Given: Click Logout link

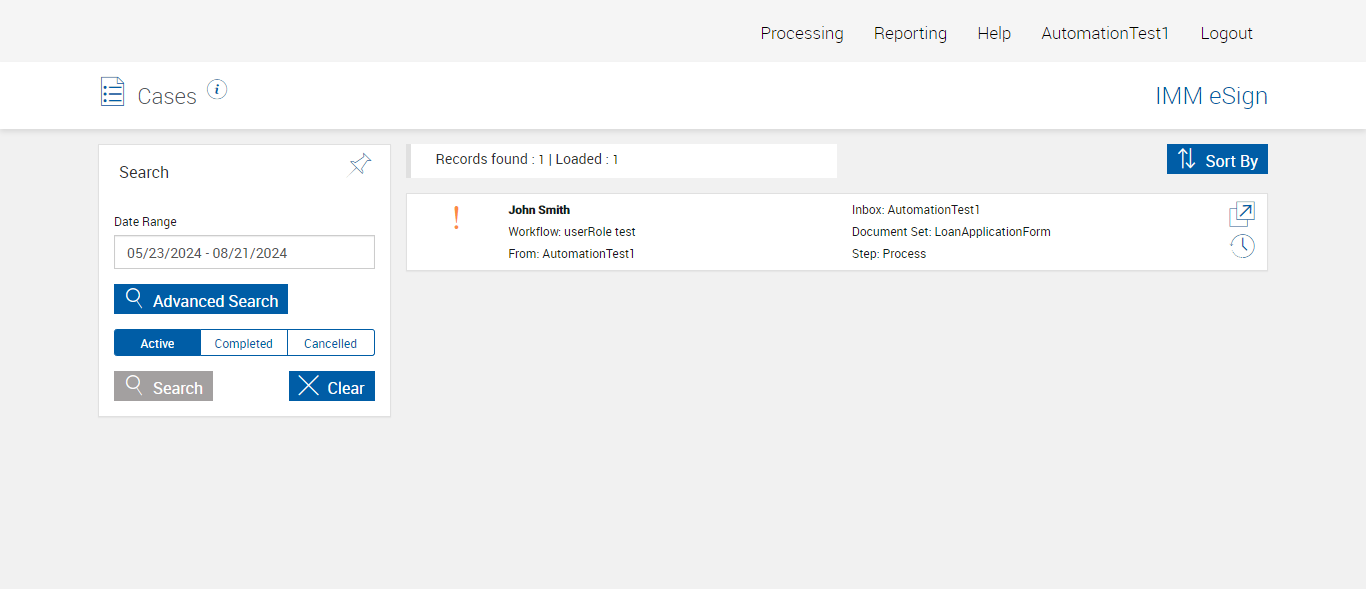Looking at the screenshot, I should pyautogui.click(x=1226, y=33).
